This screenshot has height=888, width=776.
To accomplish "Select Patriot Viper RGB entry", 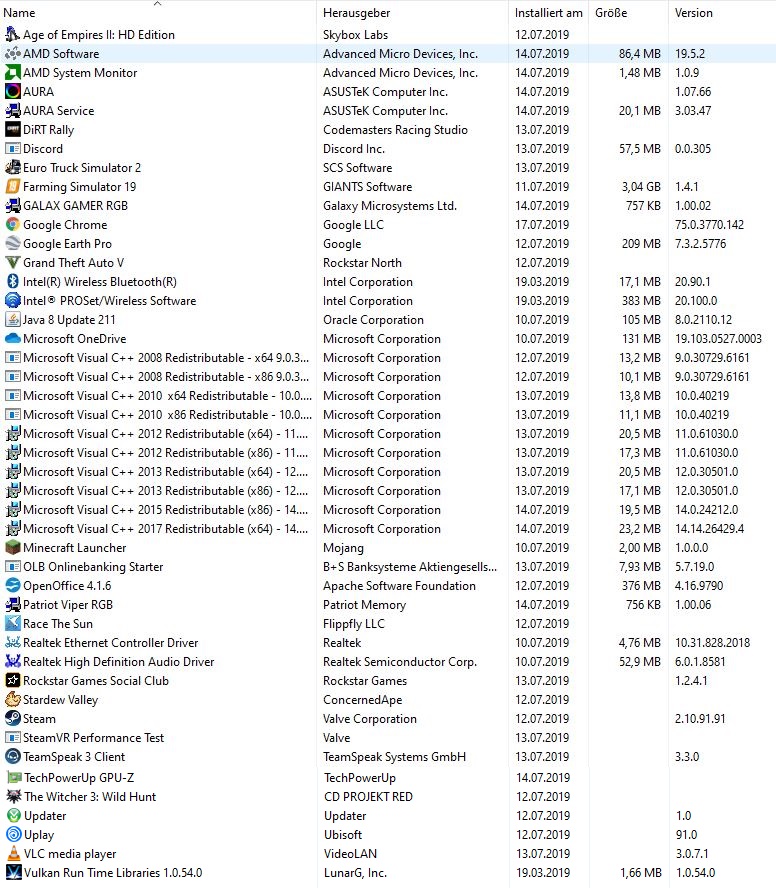I will tap(388, 605).
